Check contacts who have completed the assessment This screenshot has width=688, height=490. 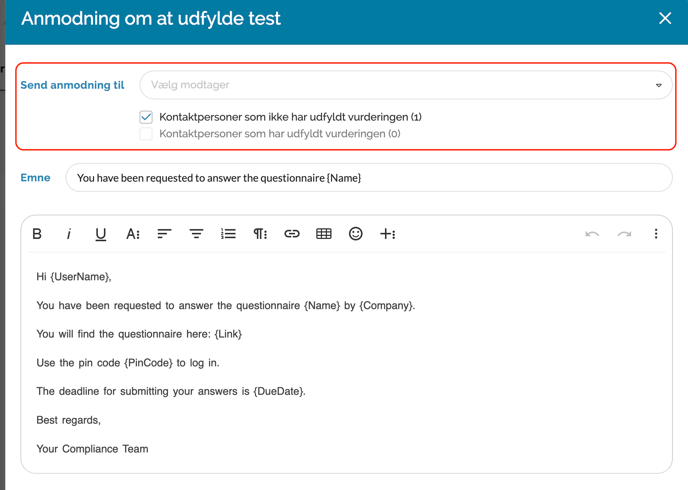coord(146,134)
